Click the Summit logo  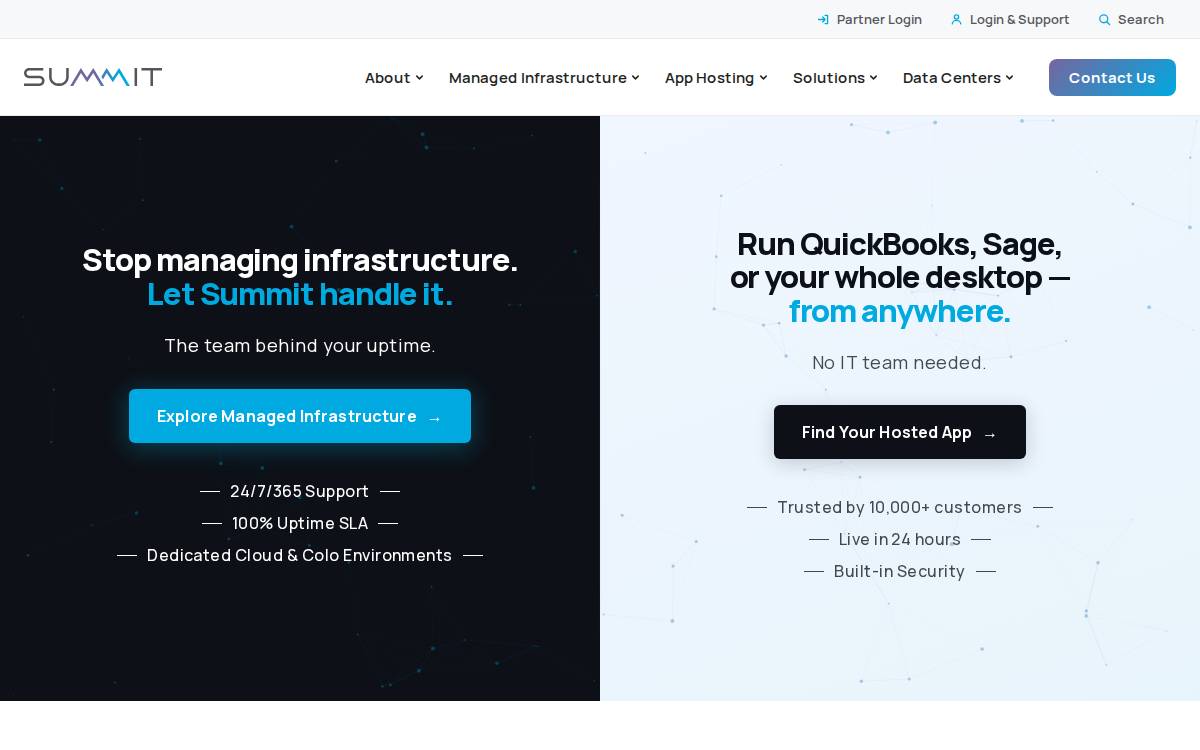(93, 77)
